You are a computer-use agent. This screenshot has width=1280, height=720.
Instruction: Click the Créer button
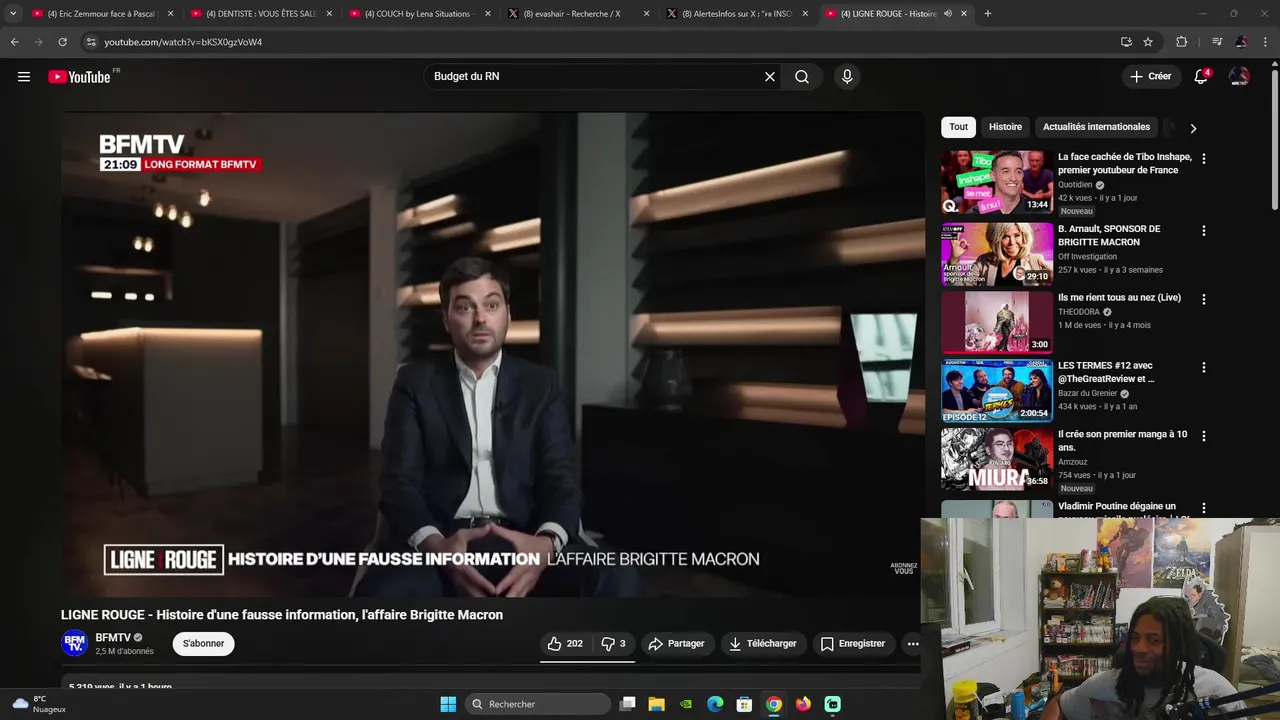[1150, 77]
